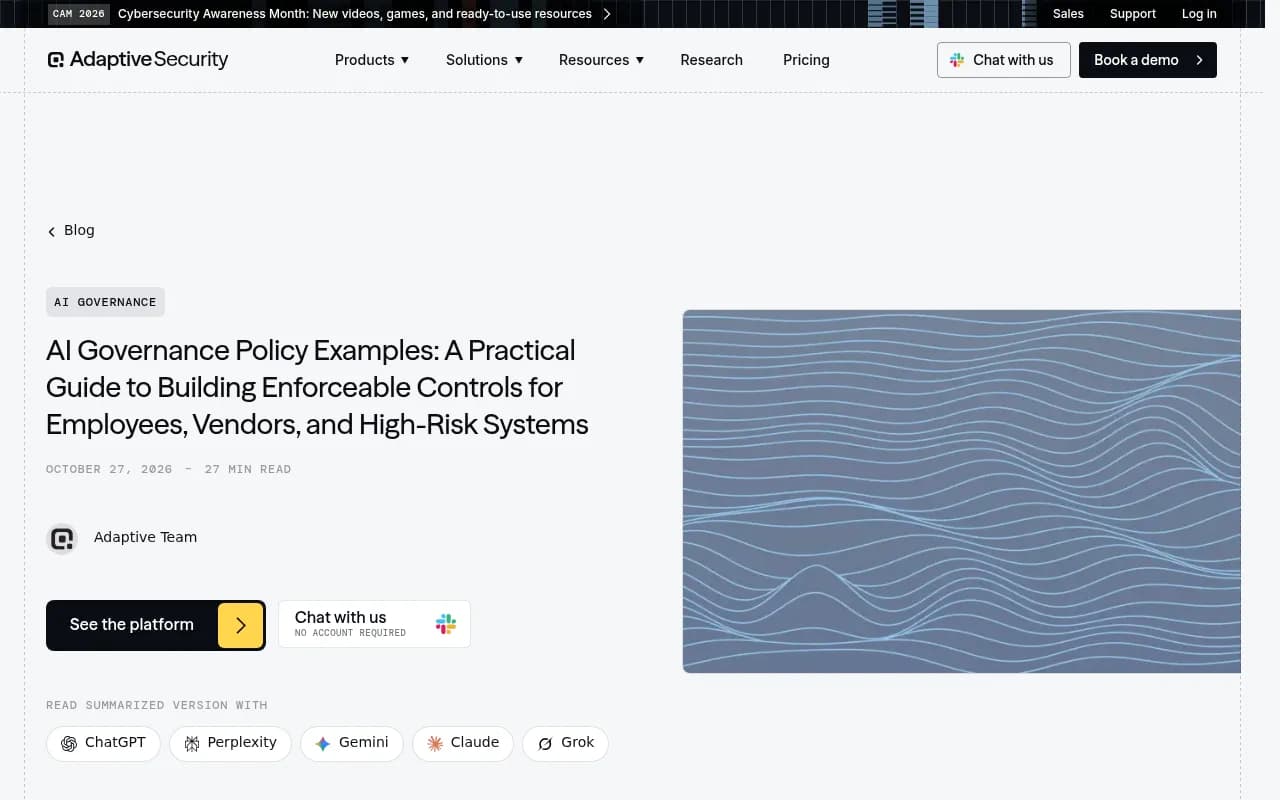Screen dimensions: 1280x800
Task: Open the Sales link in top bar
Action: point(1068,14)
